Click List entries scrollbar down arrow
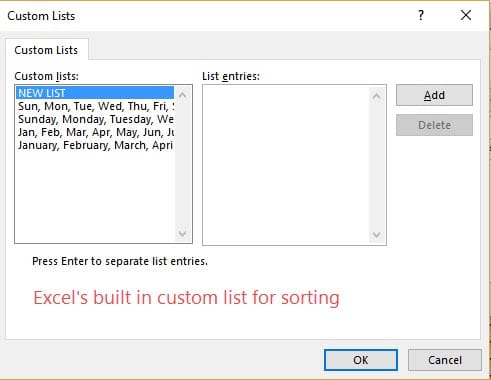The height and width of the screenshot is (380, 491). point(377,235)
